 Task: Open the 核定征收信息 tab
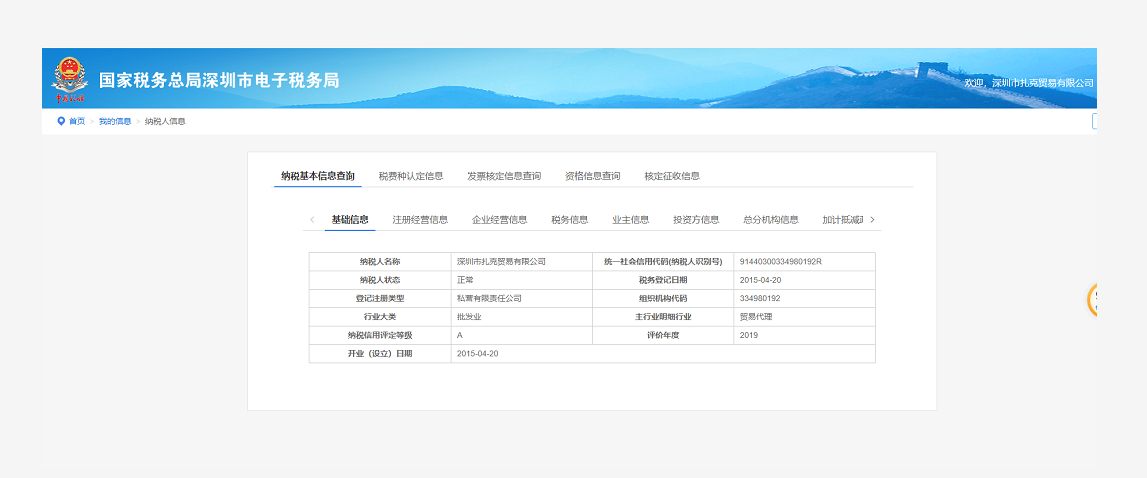click(x=671, y=176)
